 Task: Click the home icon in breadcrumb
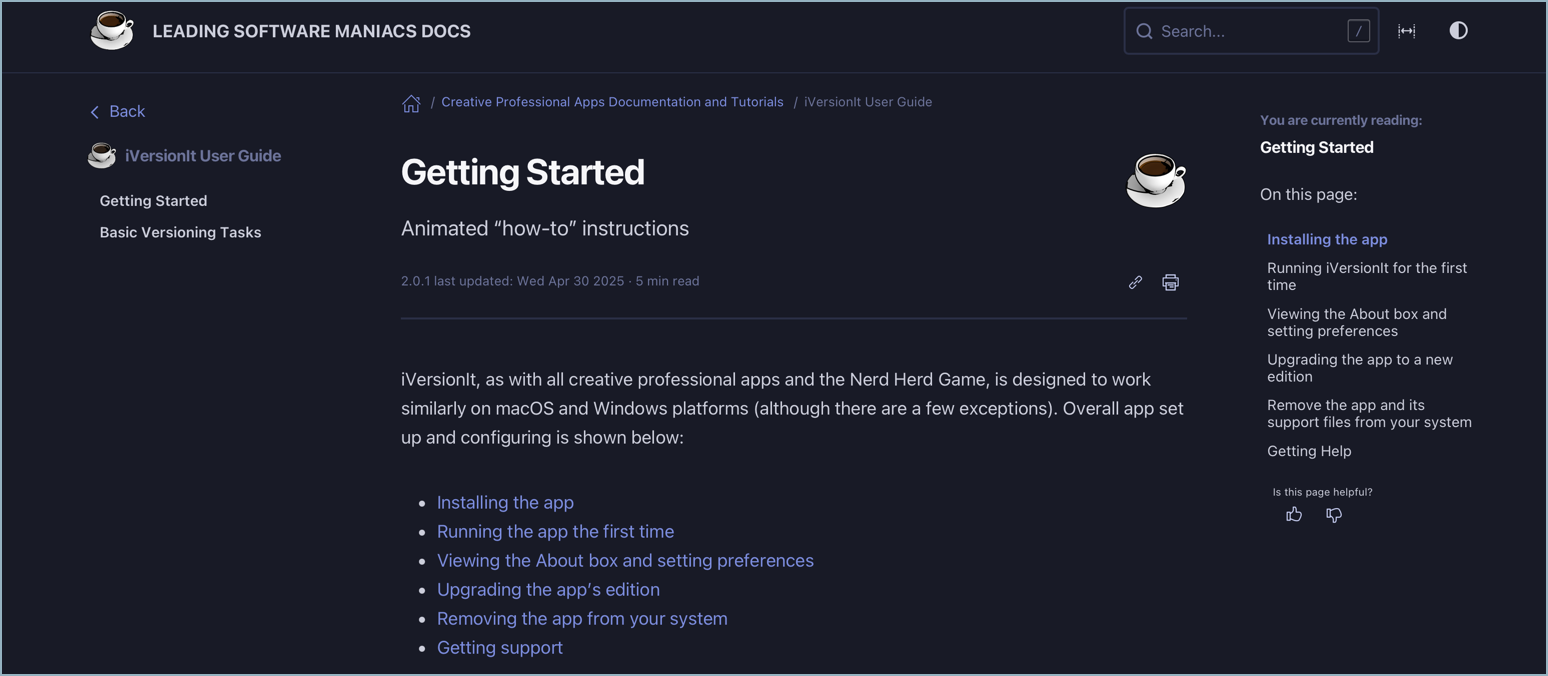tap(411, 103)
